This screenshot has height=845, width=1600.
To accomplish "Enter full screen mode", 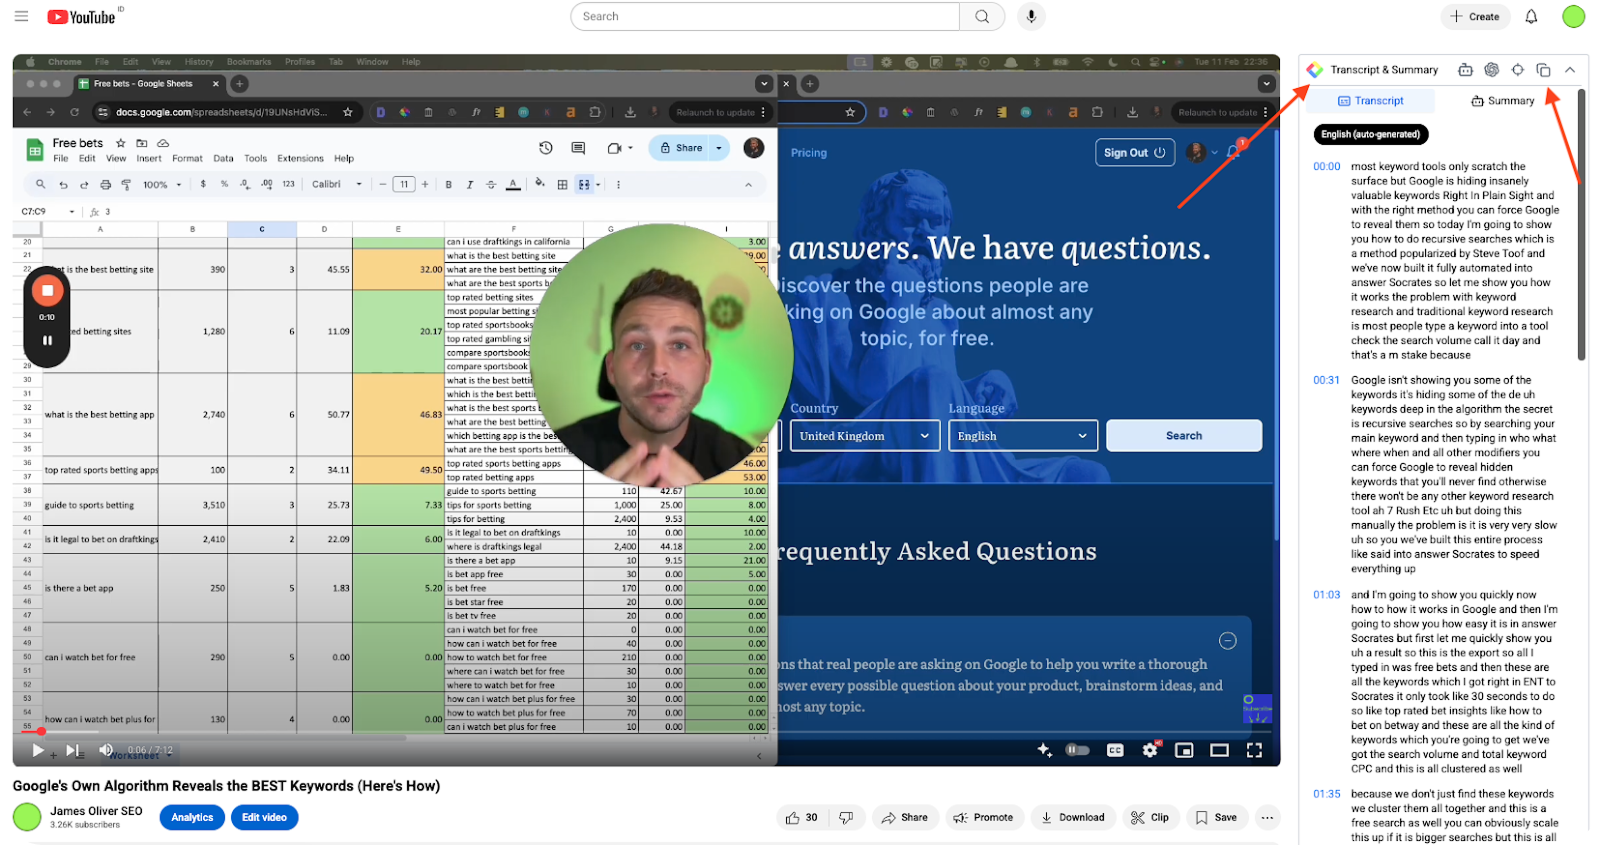I will click(x=1254, y=750).
